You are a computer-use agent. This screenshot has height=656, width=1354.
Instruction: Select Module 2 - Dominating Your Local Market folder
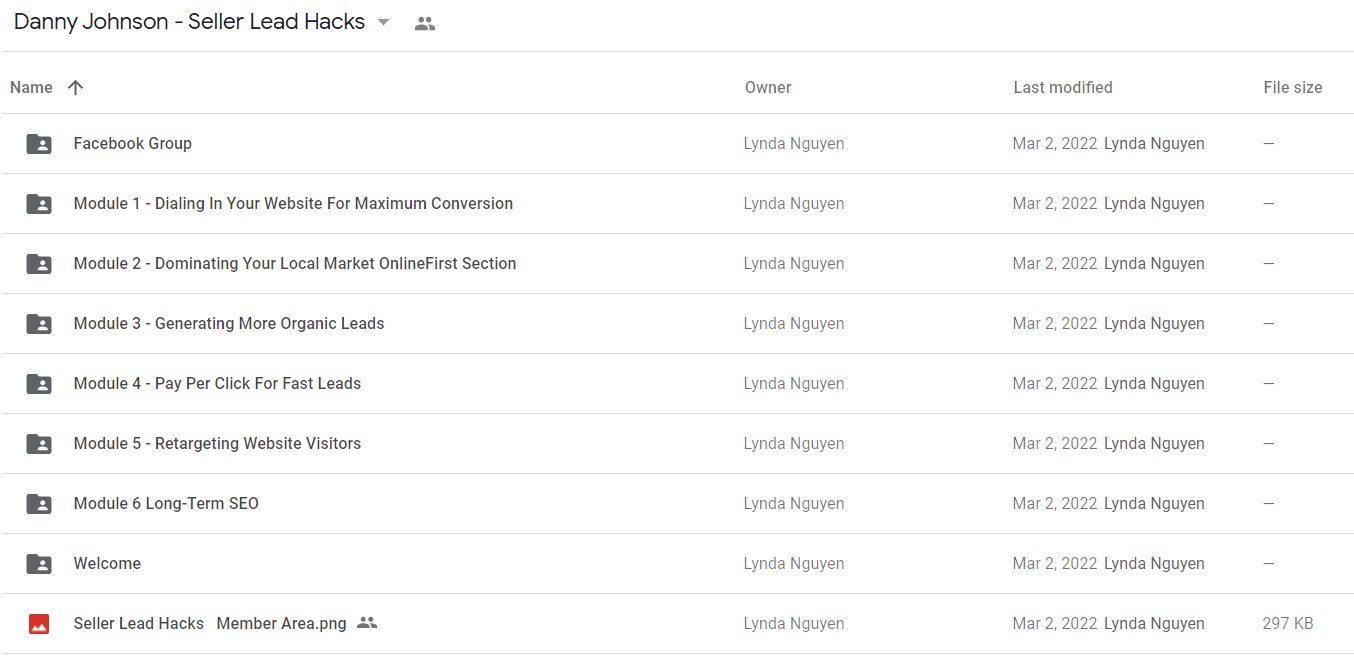tap(295, 263)
